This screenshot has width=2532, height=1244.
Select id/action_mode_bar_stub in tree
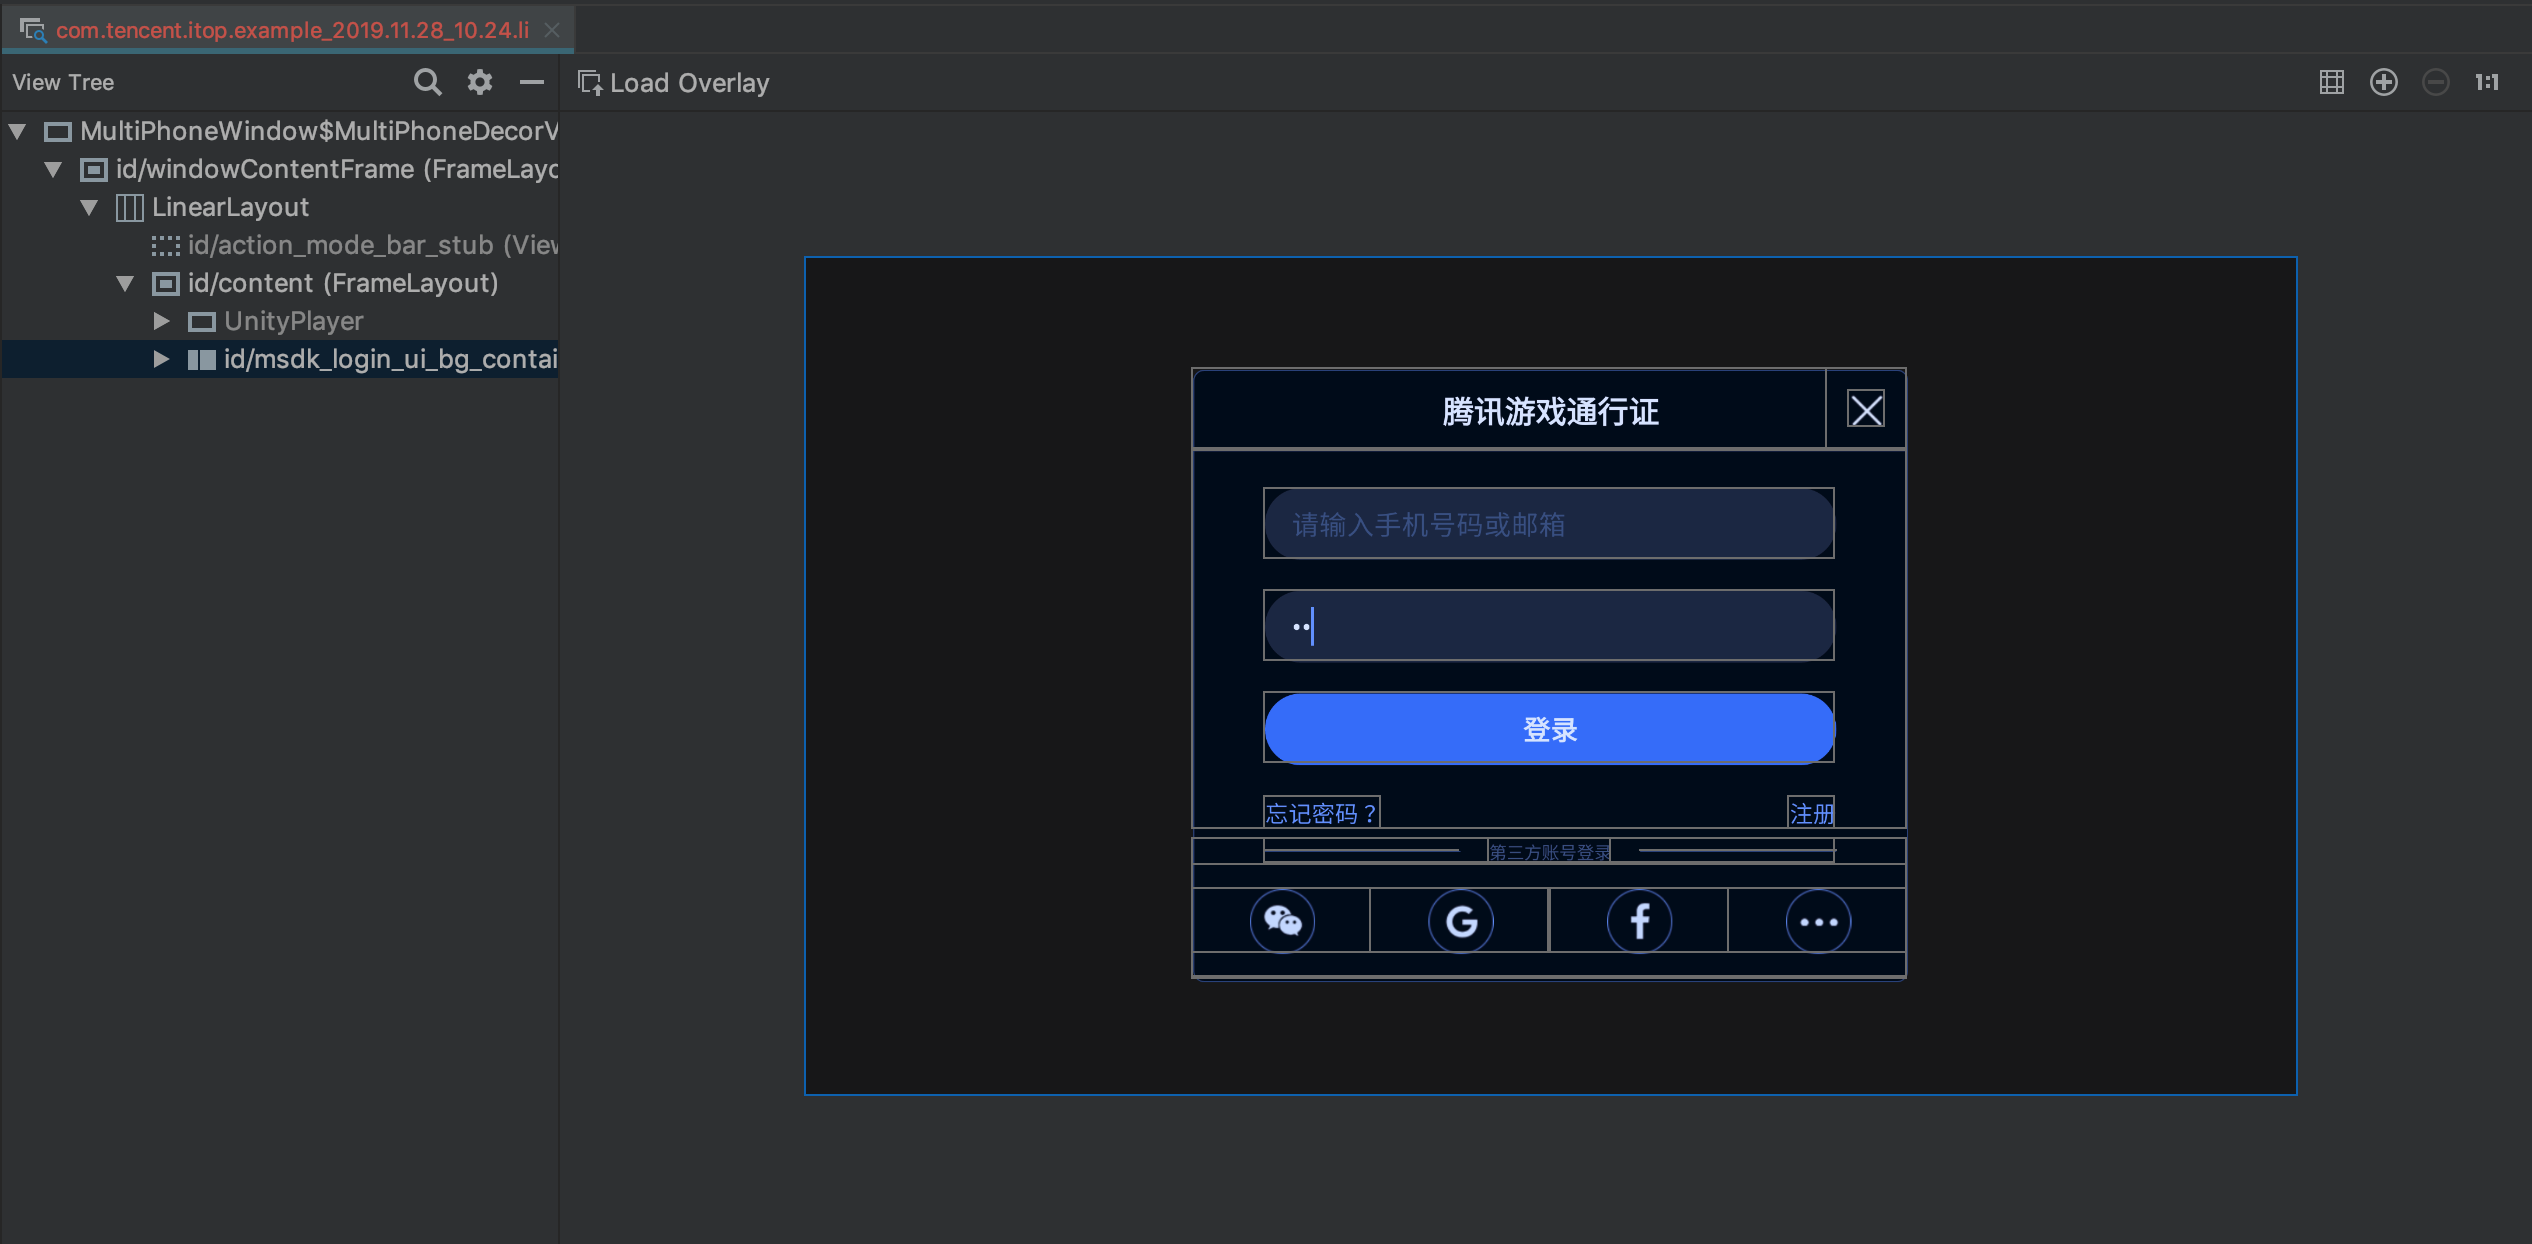[x=370, y=245]
